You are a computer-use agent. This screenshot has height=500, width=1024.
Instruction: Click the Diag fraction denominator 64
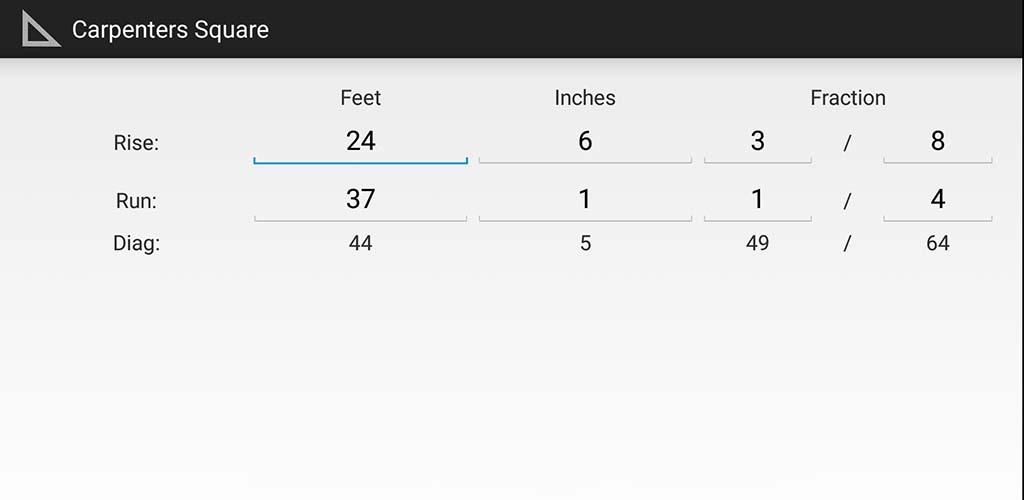[938, 243]
